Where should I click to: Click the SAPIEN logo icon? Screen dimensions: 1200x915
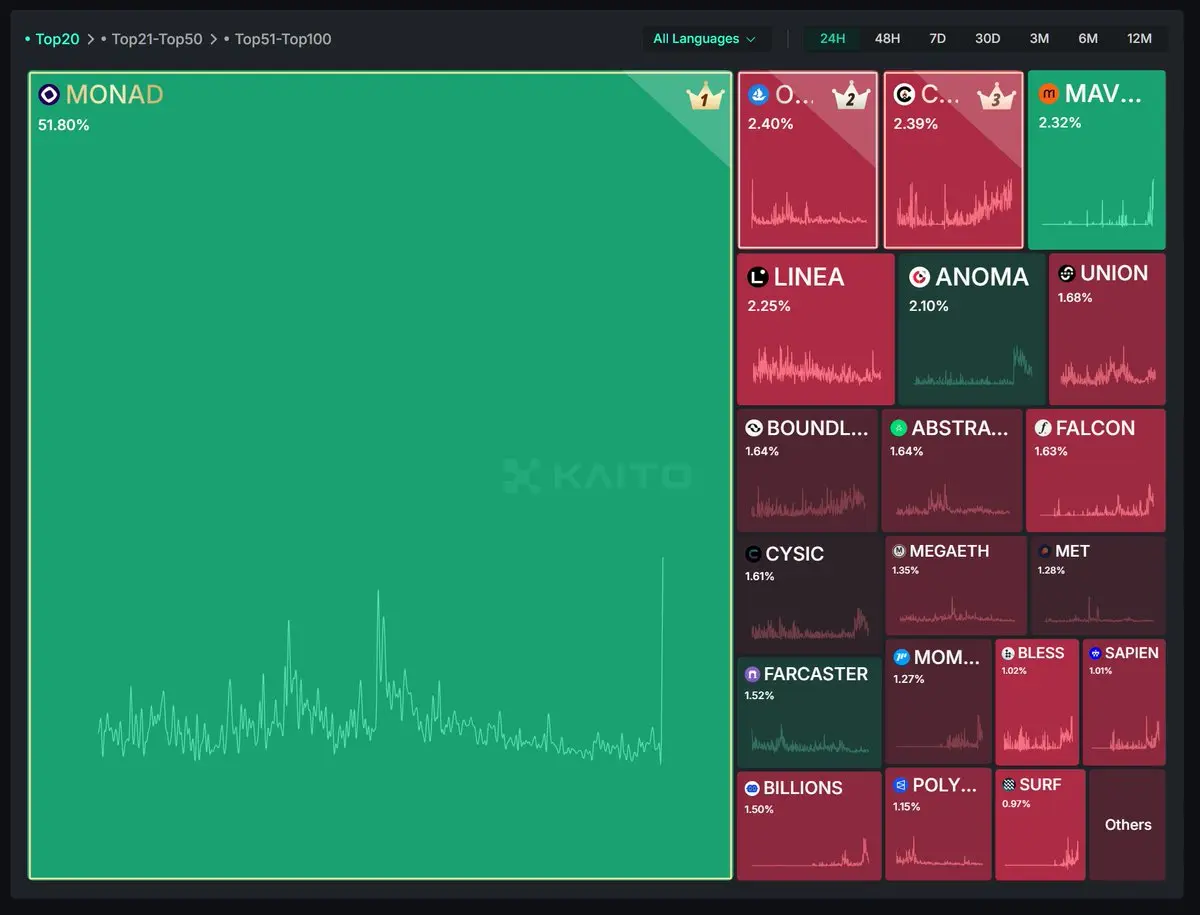(1095, 653)
